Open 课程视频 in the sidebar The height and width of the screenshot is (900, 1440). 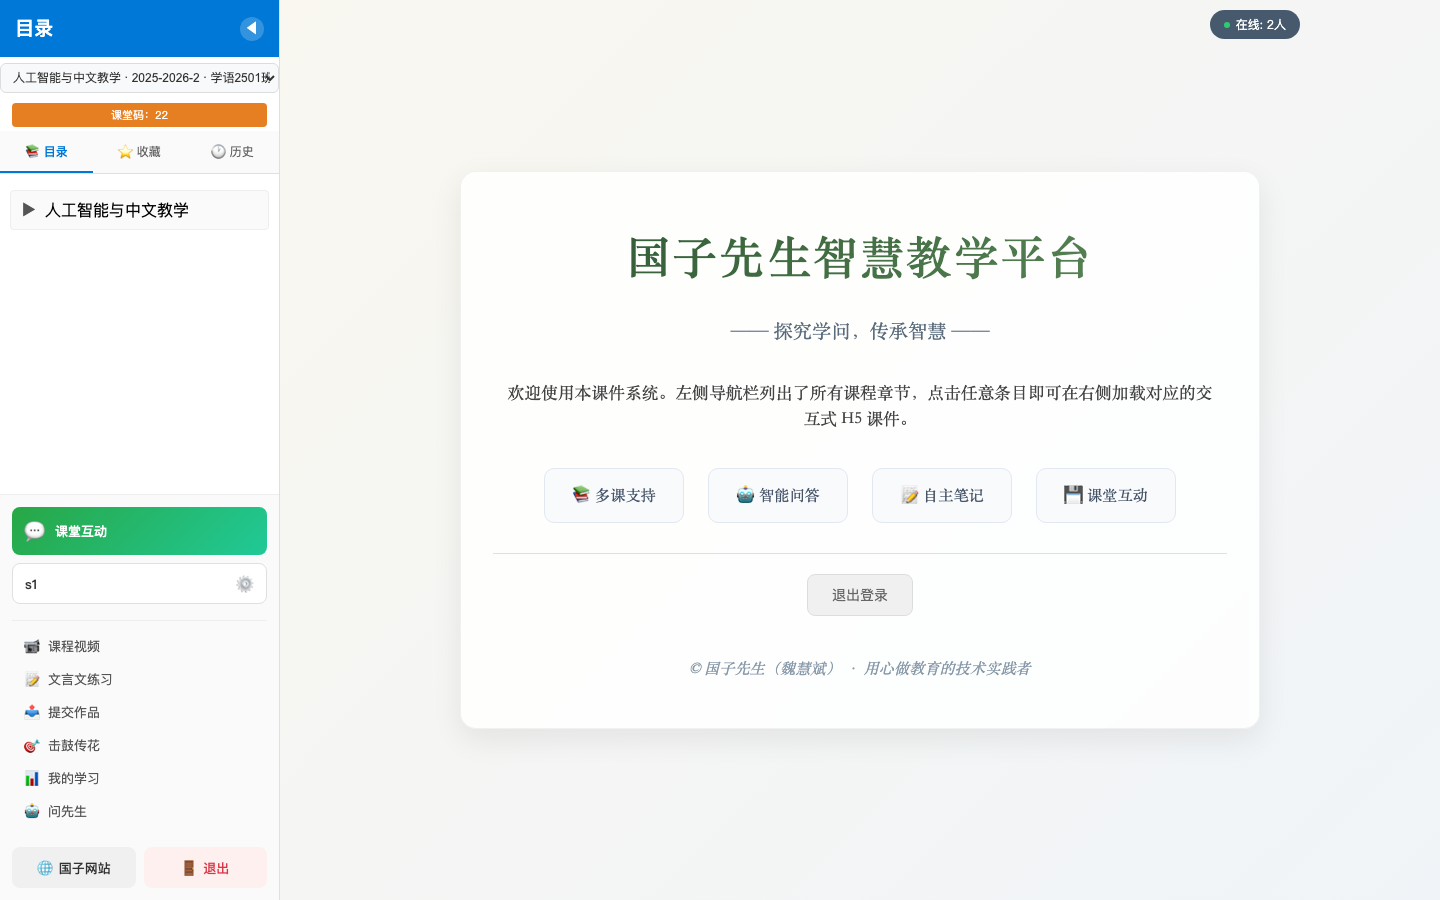coord(139,646)
